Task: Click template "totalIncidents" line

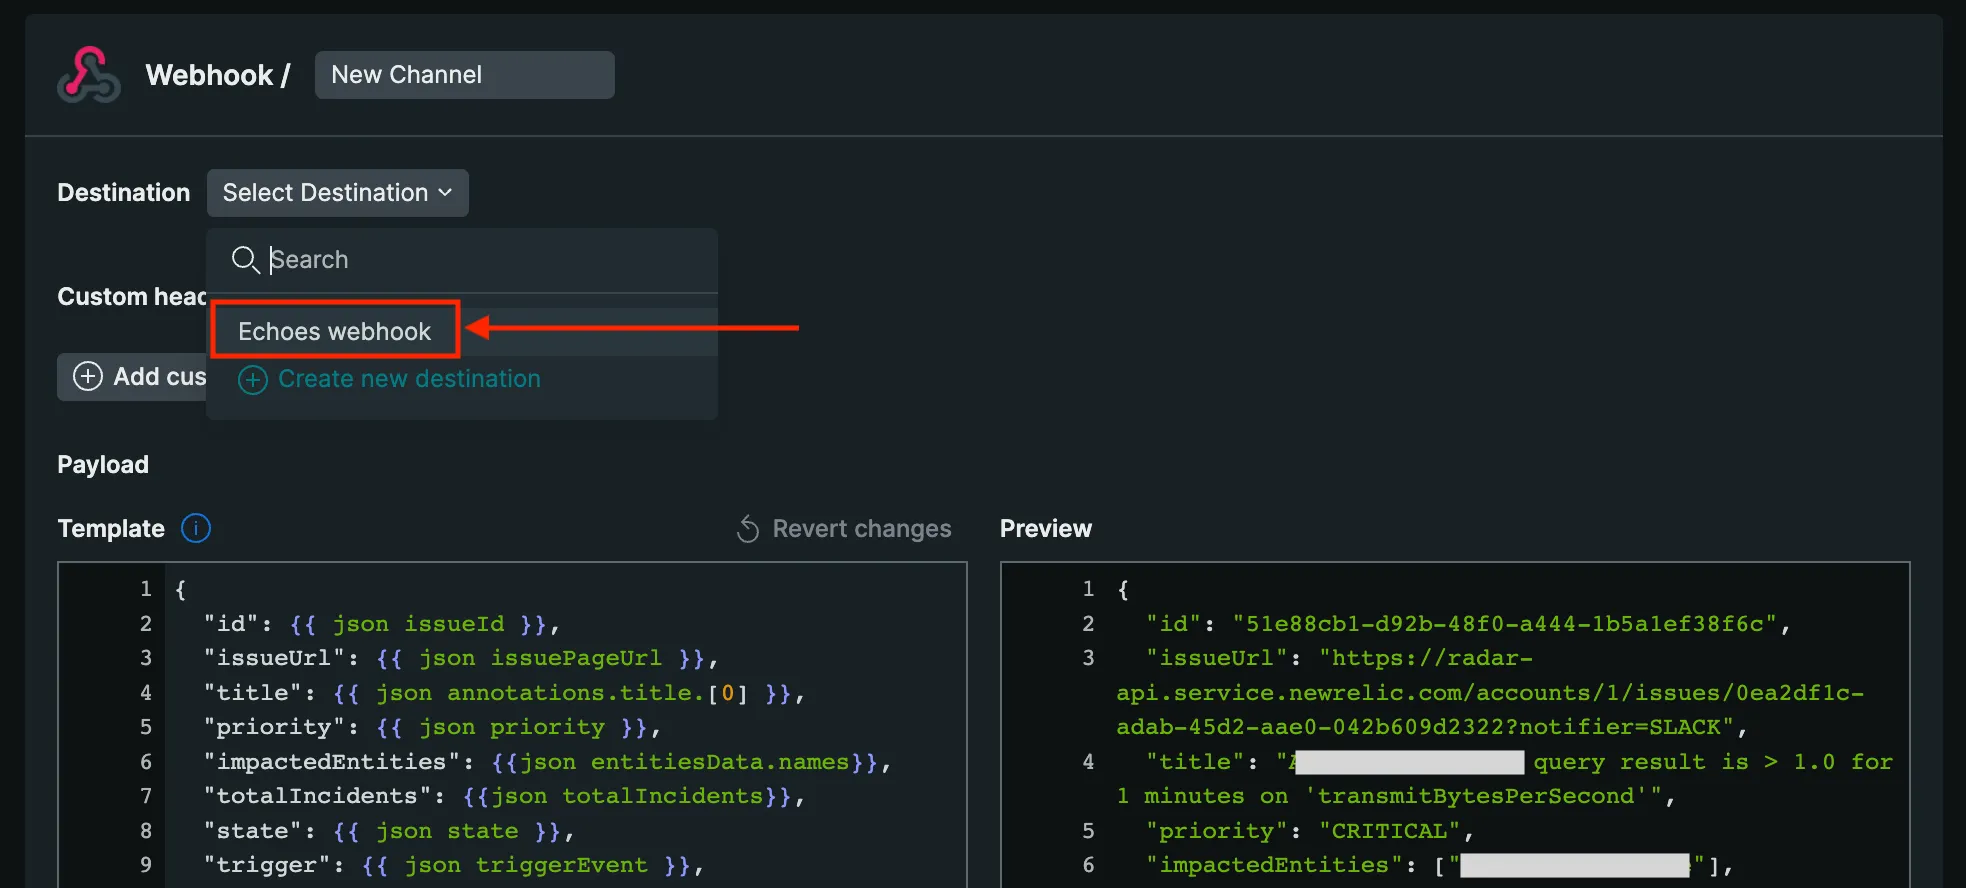Action: (504, 796)
